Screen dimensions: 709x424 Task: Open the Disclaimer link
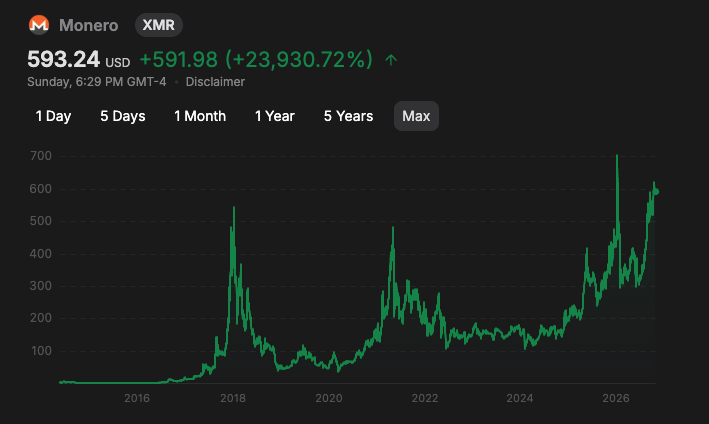tap(215, 82)
